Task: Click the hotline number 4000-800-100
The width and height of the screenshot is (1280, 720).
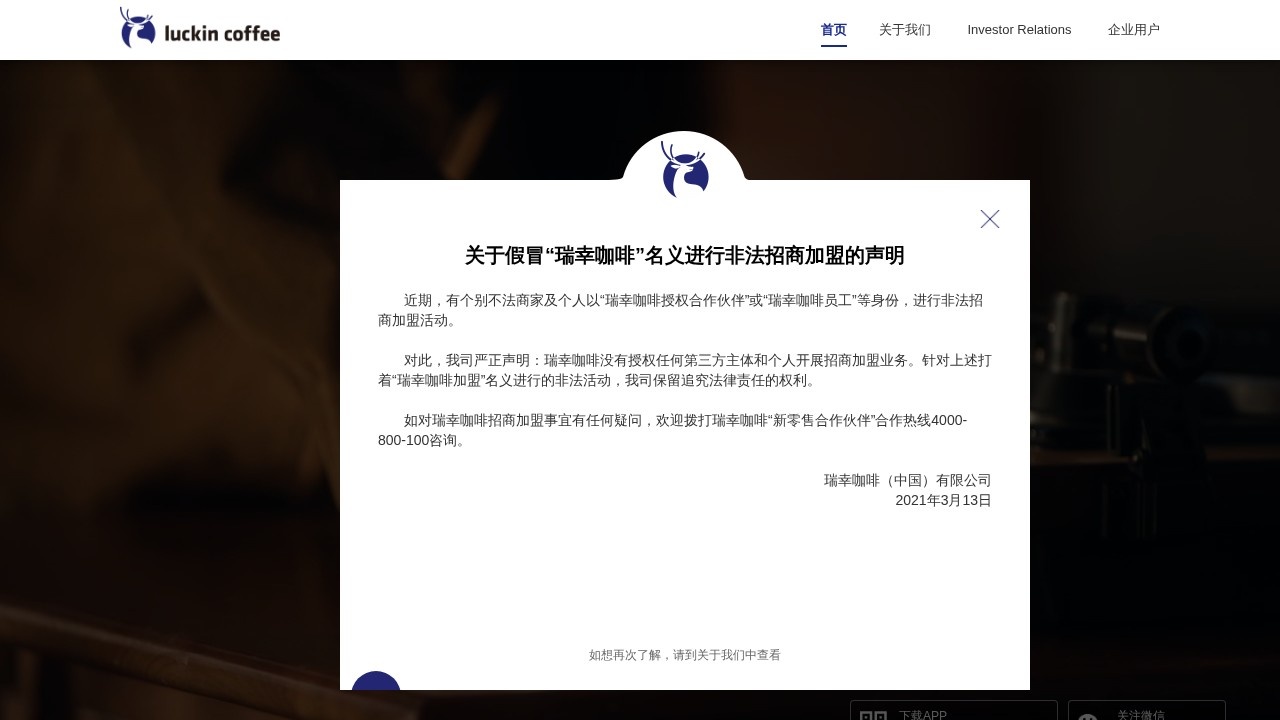Action: tap(948, 420)
